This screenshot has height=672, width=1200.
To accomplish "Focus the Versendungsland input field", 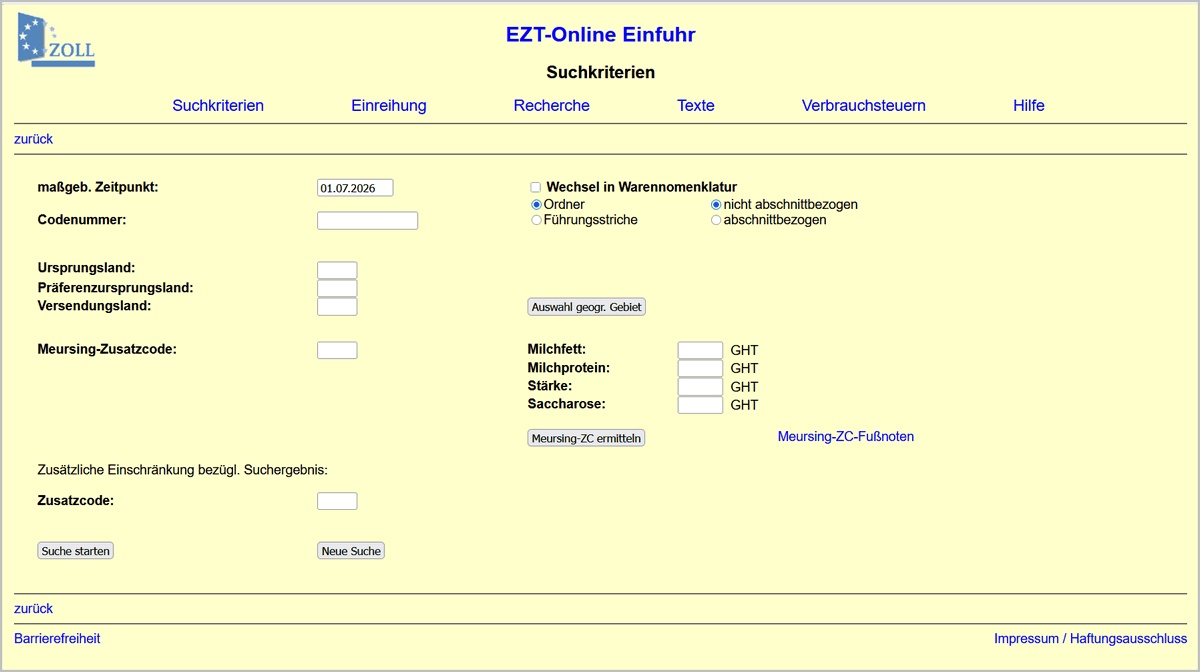I will point(337,306).
